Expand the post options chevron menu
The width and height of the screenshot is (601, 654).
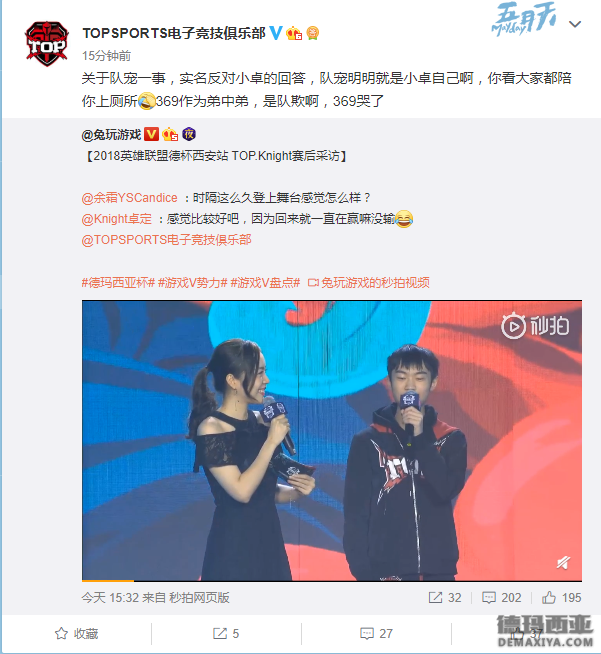575,24
